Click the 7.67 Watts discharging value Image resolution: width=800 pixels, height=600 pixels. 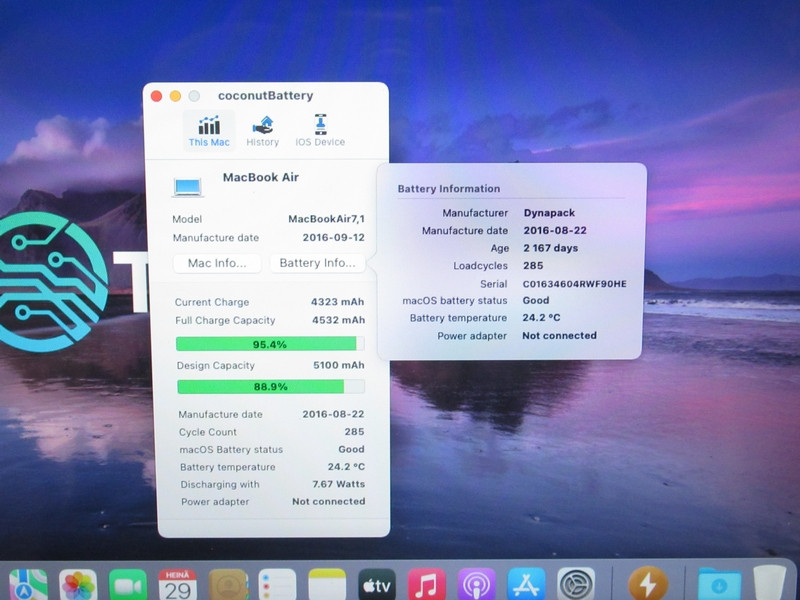[x=339, y=484]
